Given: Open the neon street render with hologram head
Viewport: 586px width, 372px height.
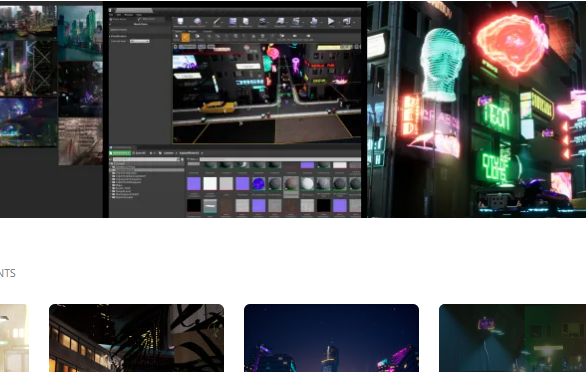Looking at the screenshot, I should [x=476, y=109].
